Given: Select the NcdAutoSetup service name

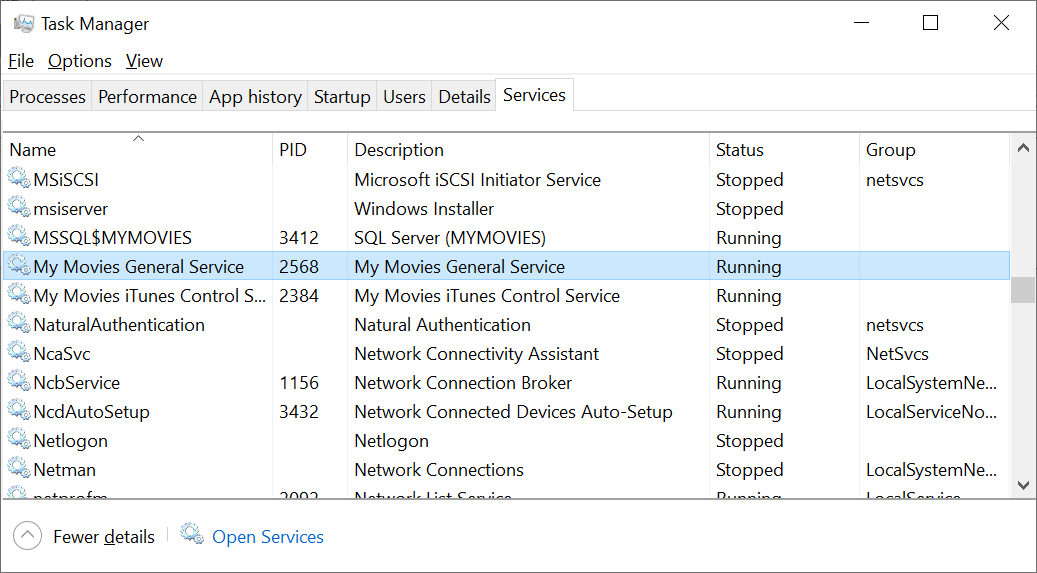Looking at the screenshot, I should pyautogui.click(x=91, y=412).
